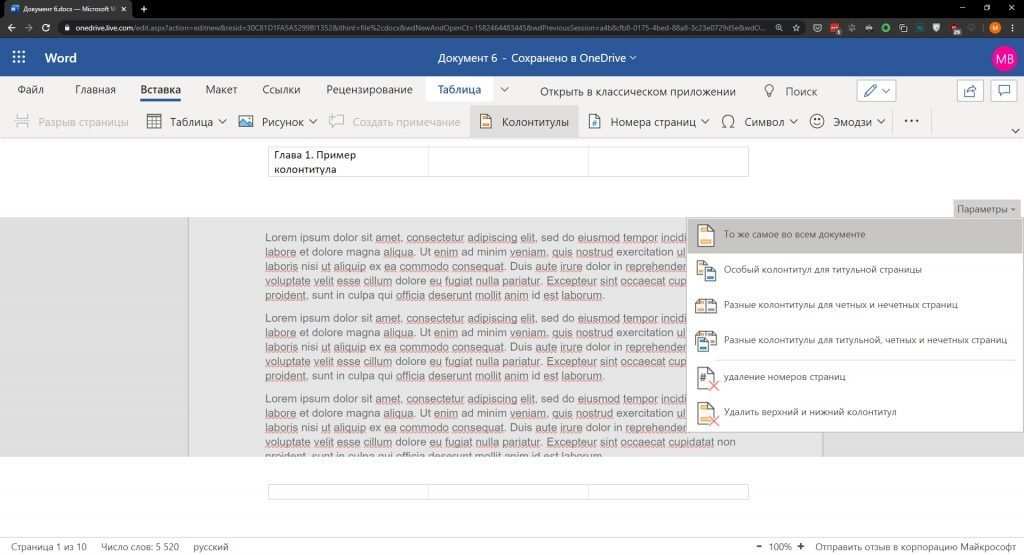1024x555 pixels.
Task: Open the pencil editing mode dropdown
Action: [876, 91]
